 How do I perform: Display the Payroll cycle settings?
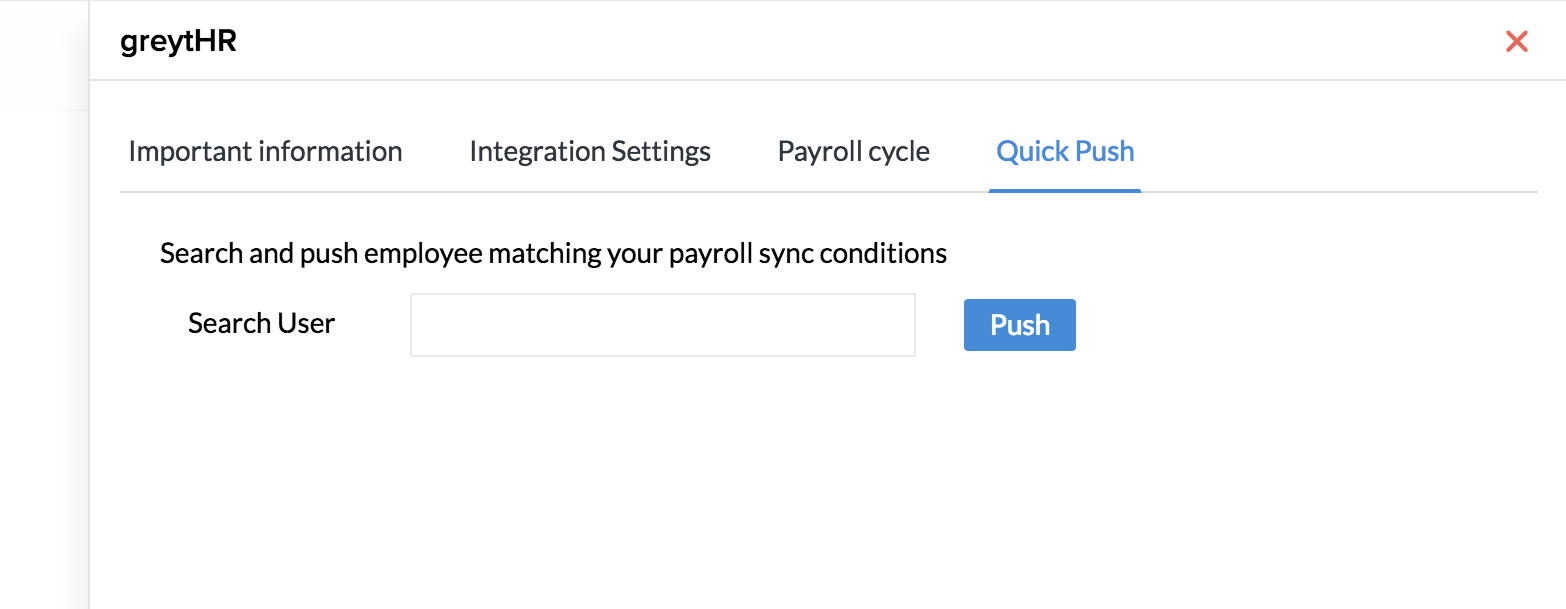coord(853,152)
